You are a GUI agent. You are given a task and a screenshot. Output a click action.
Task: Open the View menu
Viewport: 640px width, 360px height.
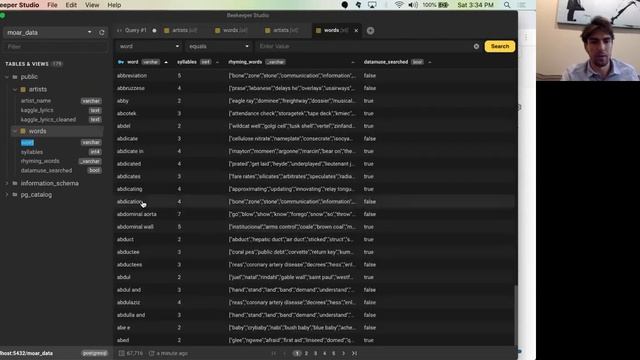coord(92,5)
